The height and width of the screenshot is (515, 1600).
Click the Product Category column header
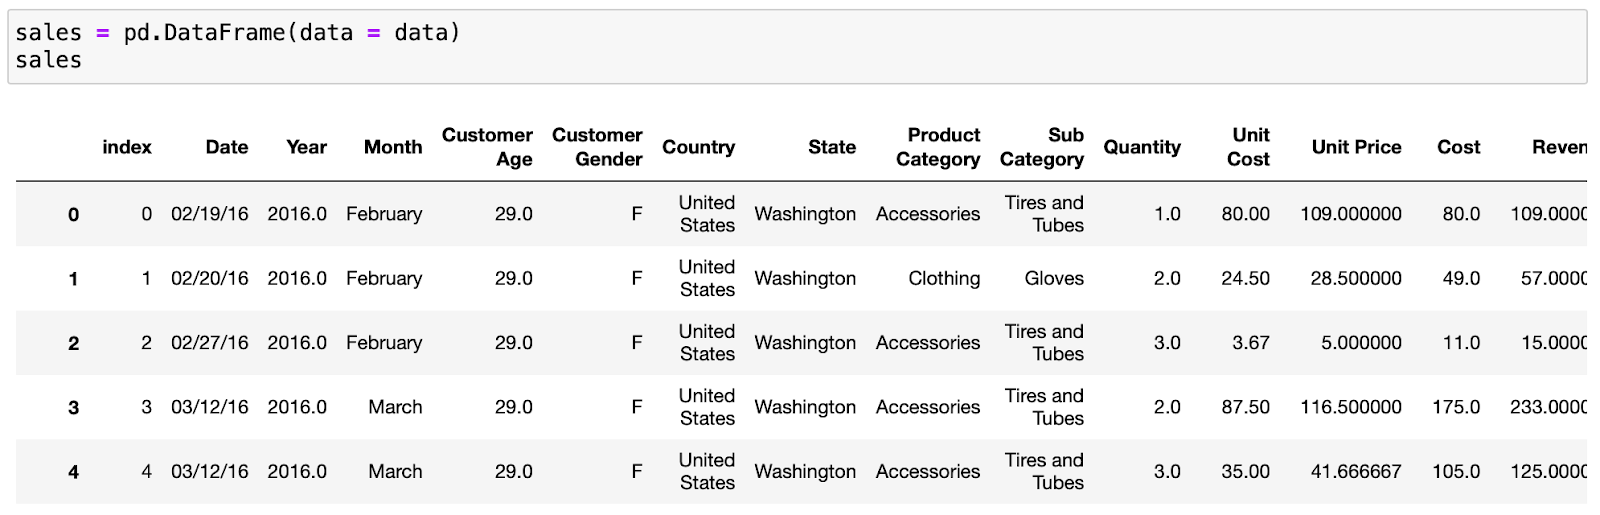[x=938, y=147]
